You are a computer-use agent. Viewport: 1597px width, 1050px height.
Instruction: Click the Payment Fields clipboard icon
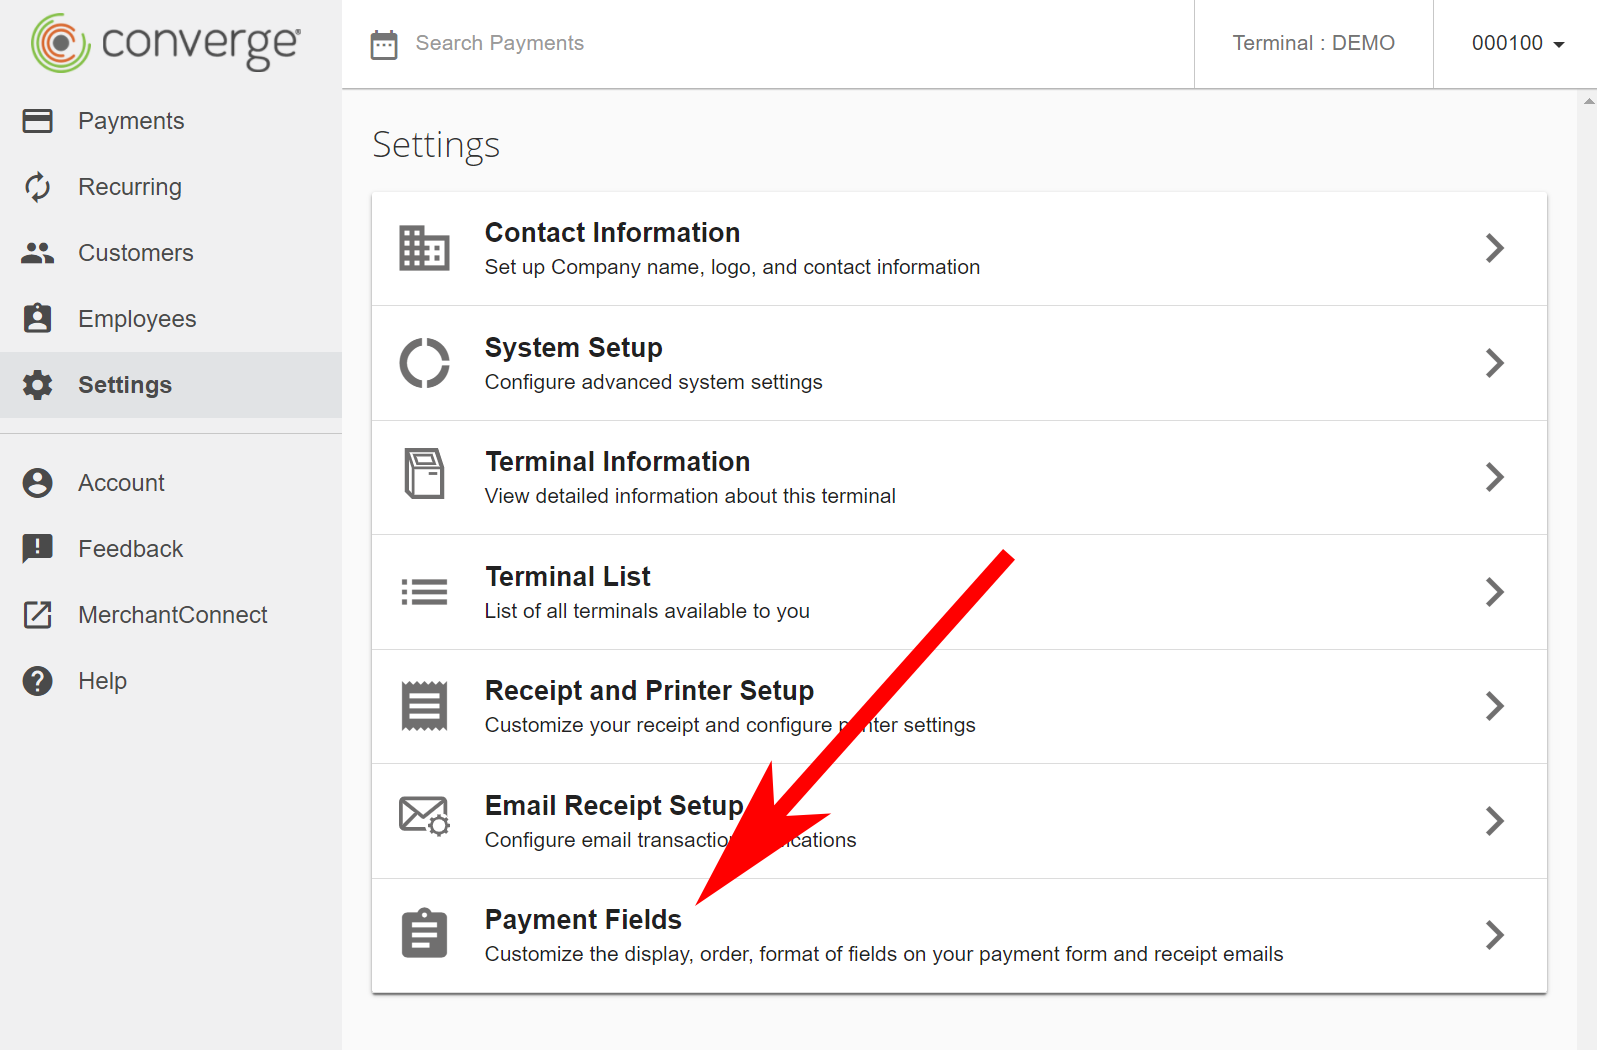424,933
